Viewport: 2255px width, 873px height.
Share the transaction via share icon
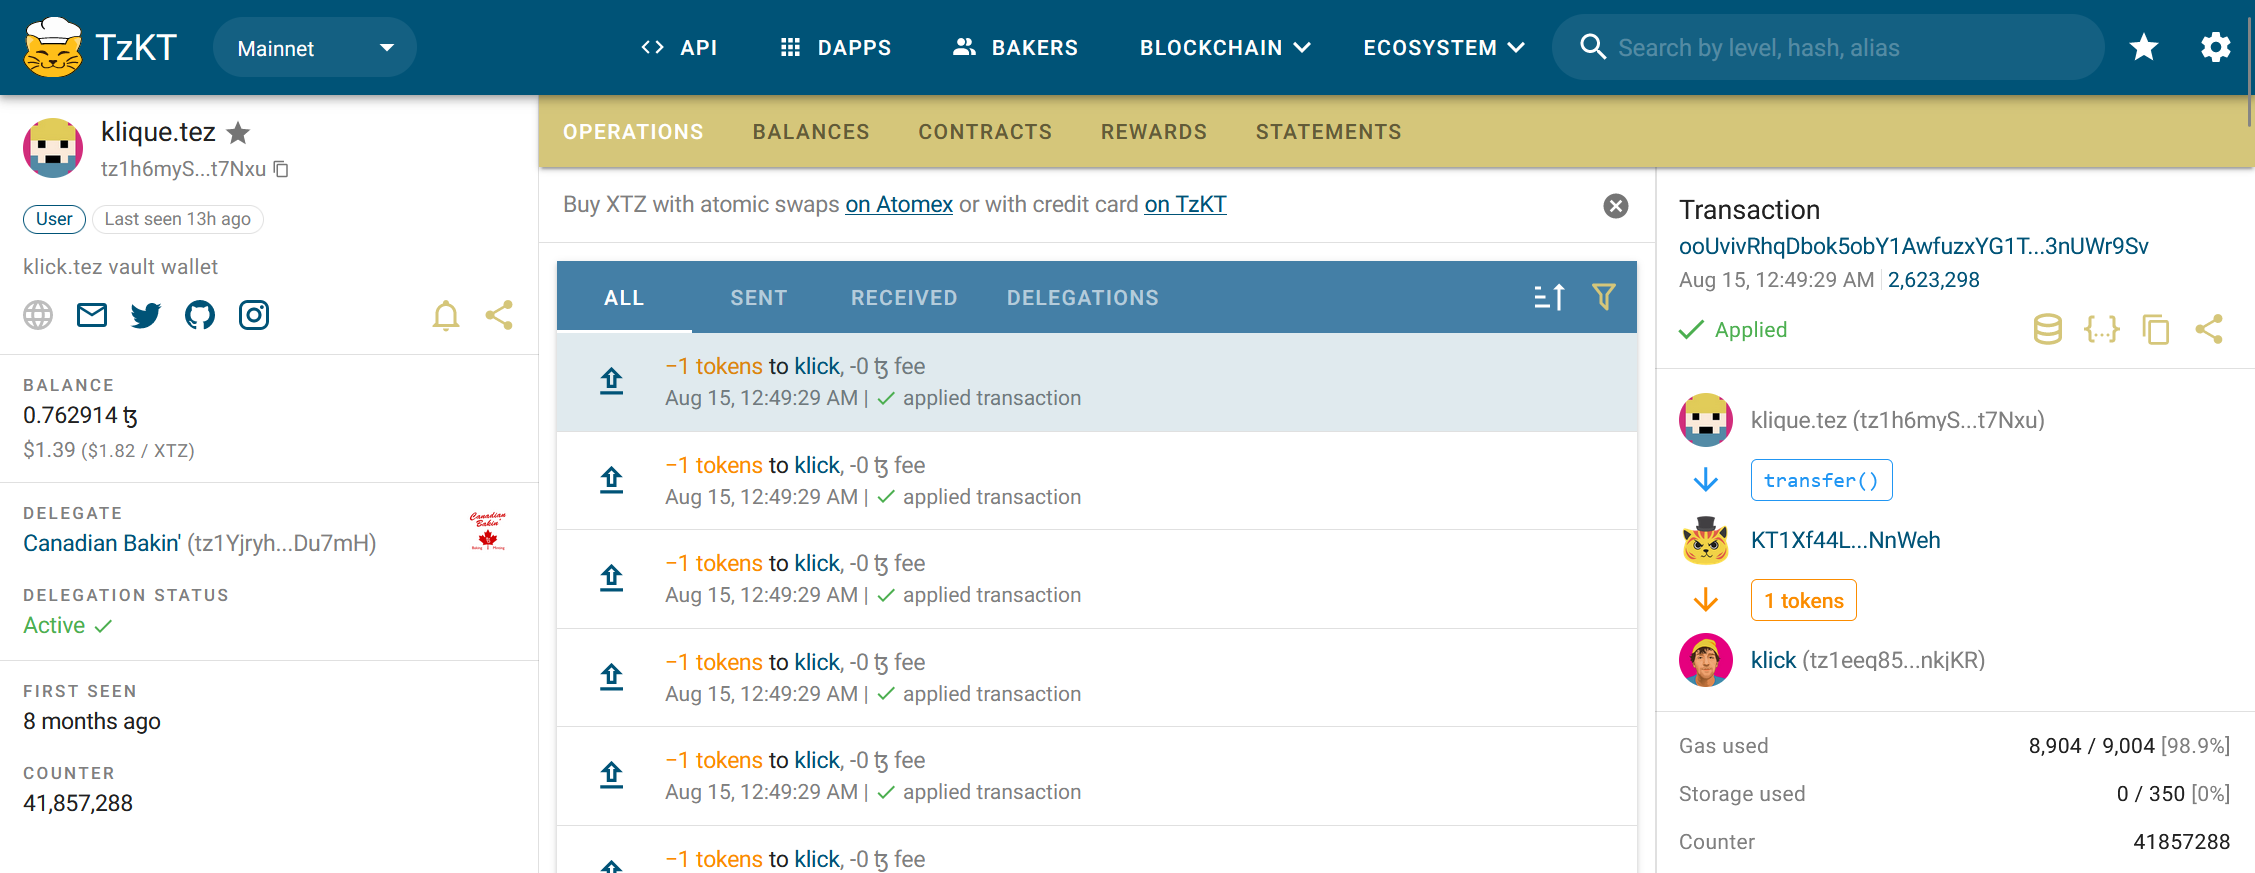(2209, 329)
